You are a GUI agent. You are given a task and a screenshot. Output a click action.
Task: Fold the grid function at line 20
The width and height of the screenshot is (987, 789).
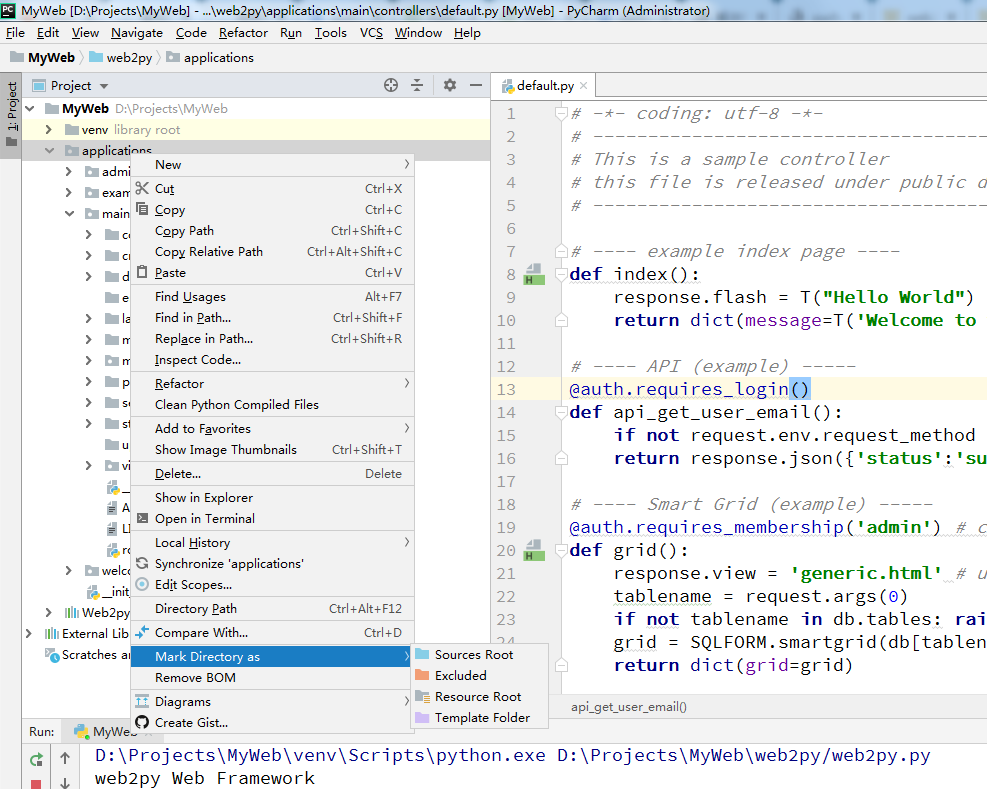click(x=561, y=550)
